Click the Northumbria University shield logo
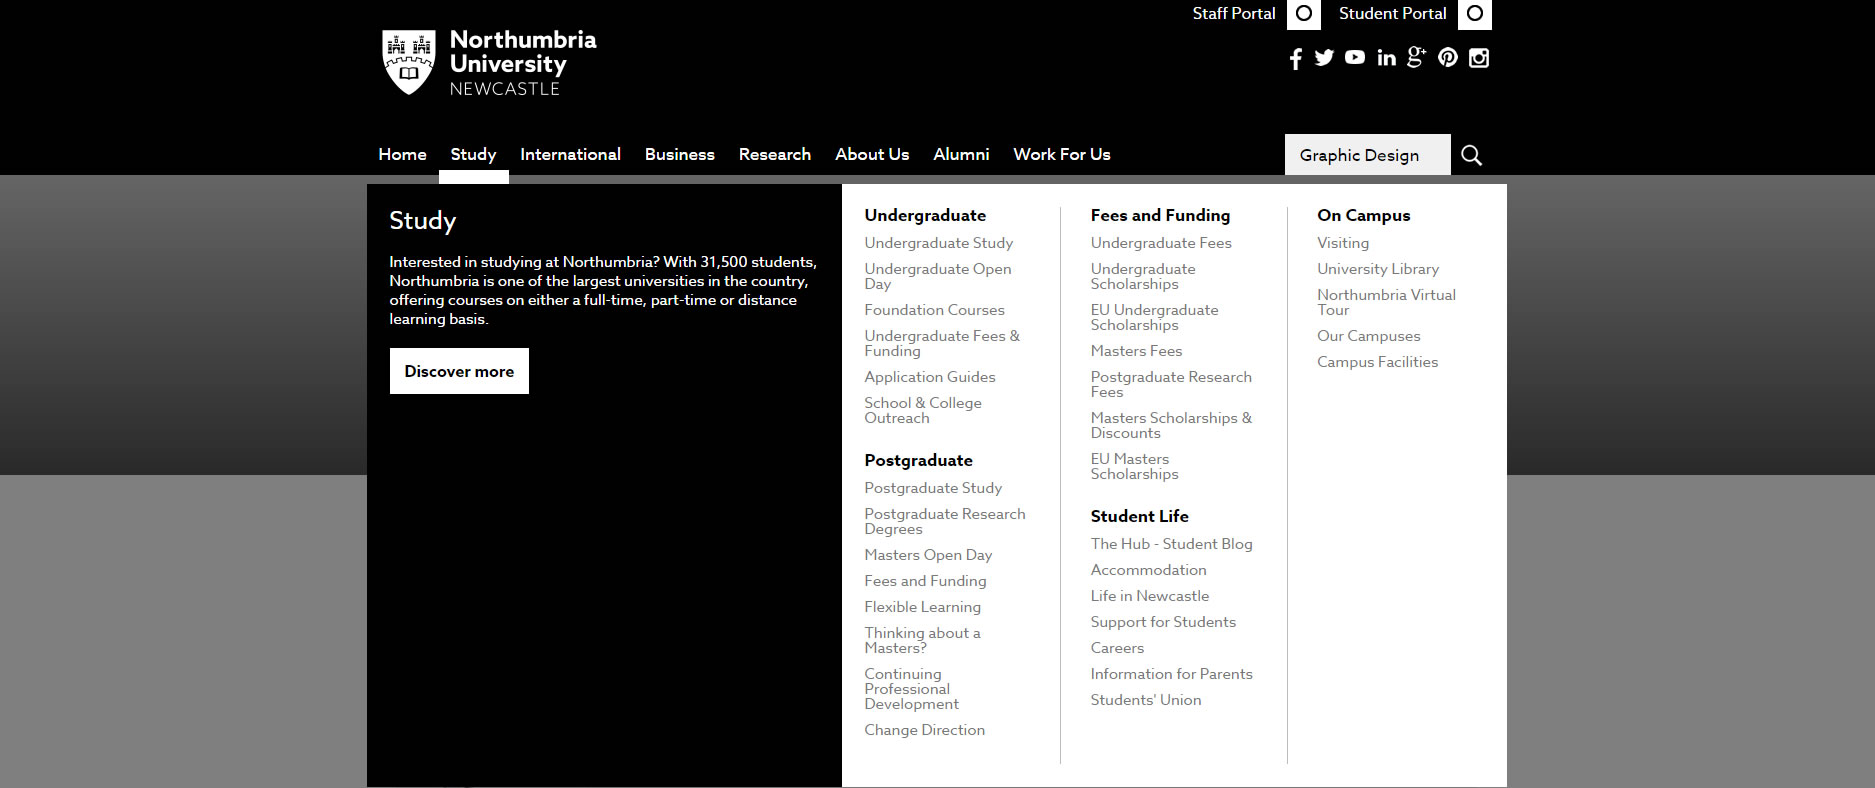Screen dimensions: 1875x788 408,62
